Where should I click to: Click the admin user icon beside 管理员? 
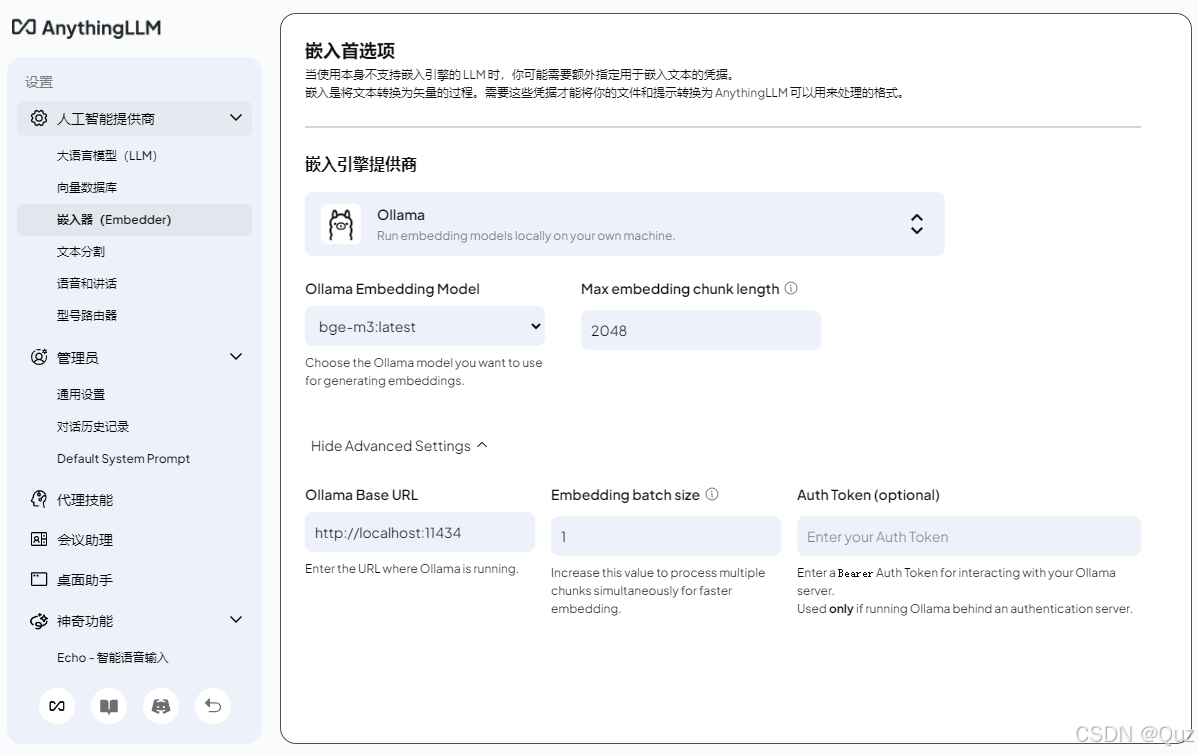point(38,357)
